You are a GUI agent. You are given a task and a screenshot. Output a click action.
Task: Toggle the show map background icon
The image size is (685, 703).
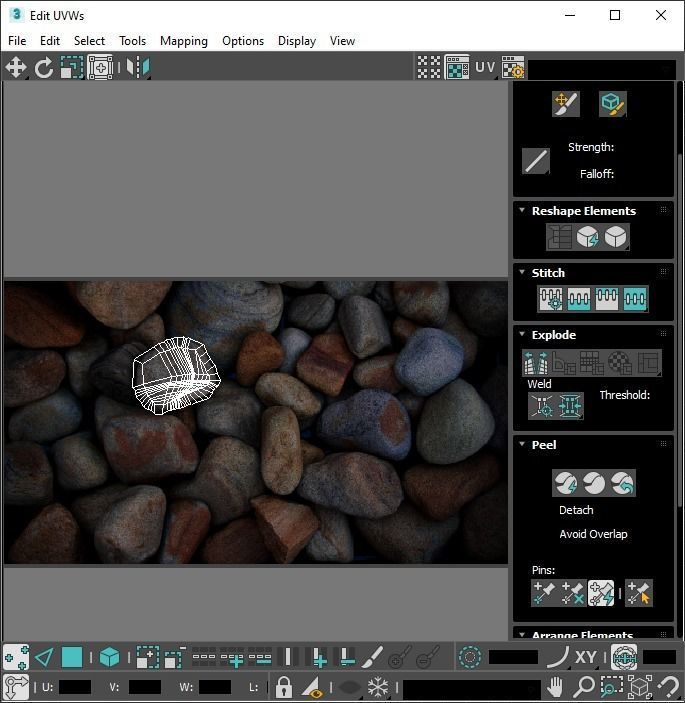tap(457, 67)
